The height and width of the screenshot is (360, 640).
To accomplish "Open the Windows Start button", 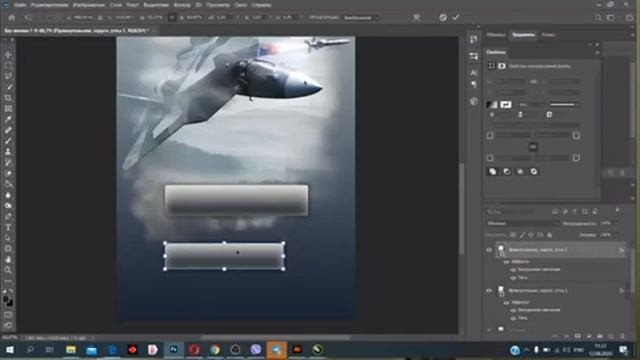I will [10, 350].
